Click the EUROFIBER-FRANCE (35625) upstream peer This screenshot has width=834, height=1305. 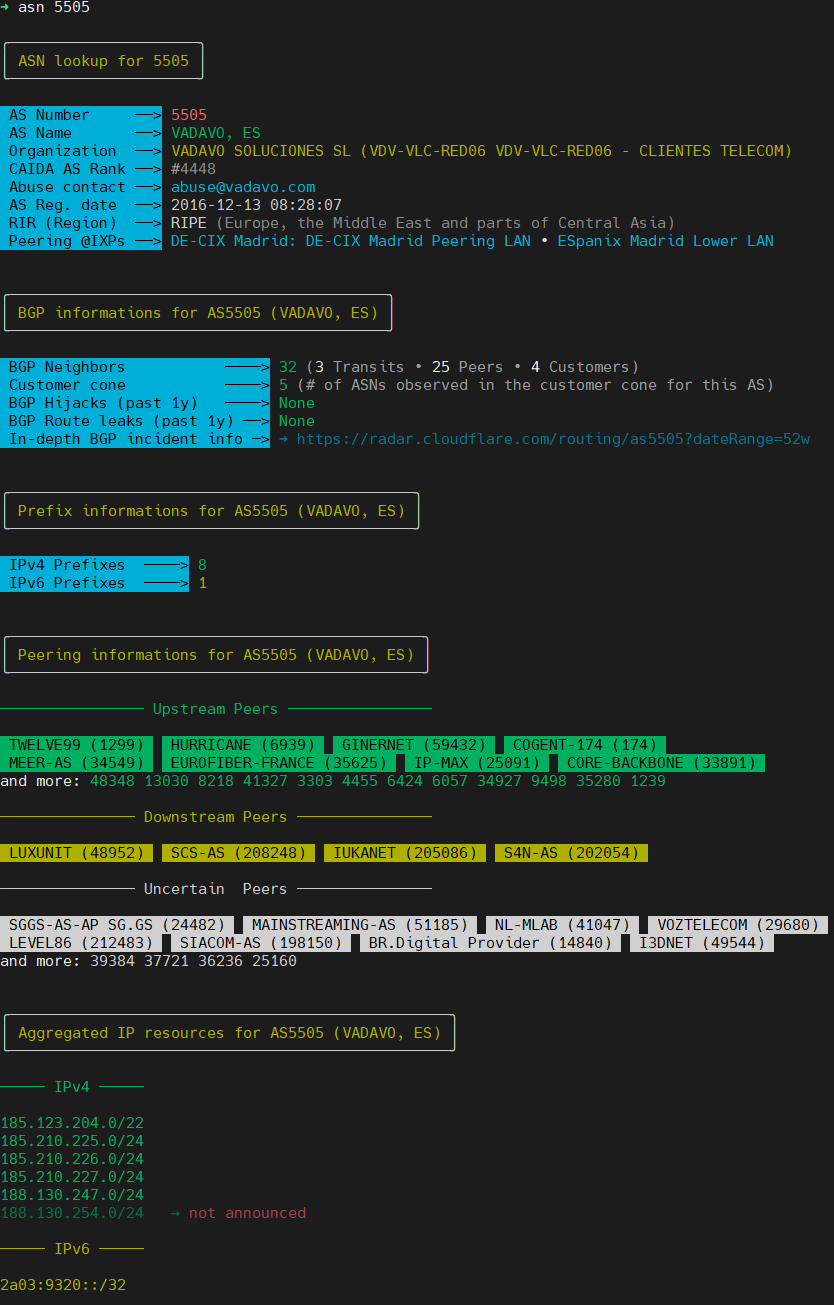(x=279, y=763)
